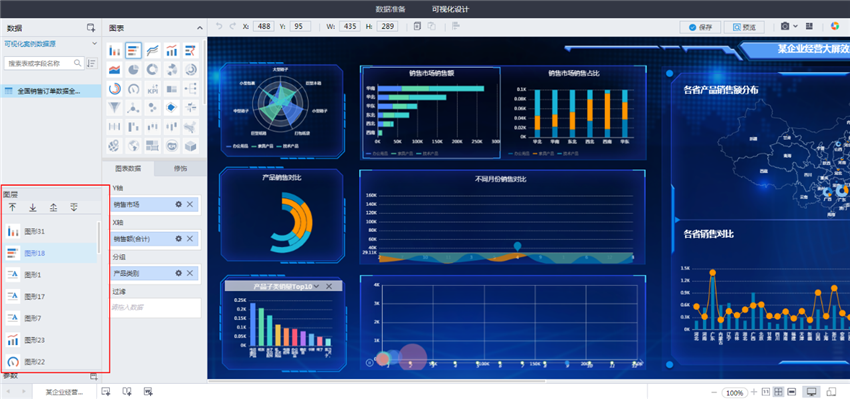The width and height of the screenshot is (850, 399).
Task: Select the donut chart type icon
Action: (x=152, y=70)
